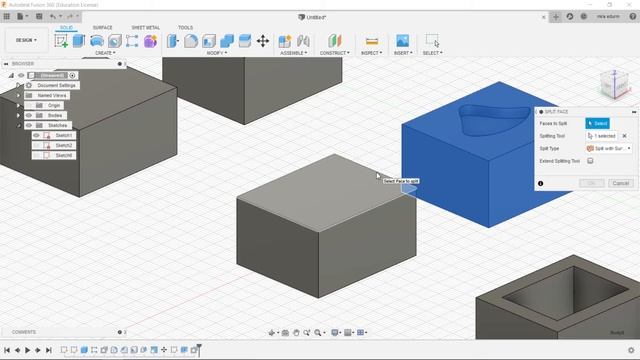This screenshot has width=640, height=360.
Task: Click Faces to Split Select button
Action: (x=598, y=123)
